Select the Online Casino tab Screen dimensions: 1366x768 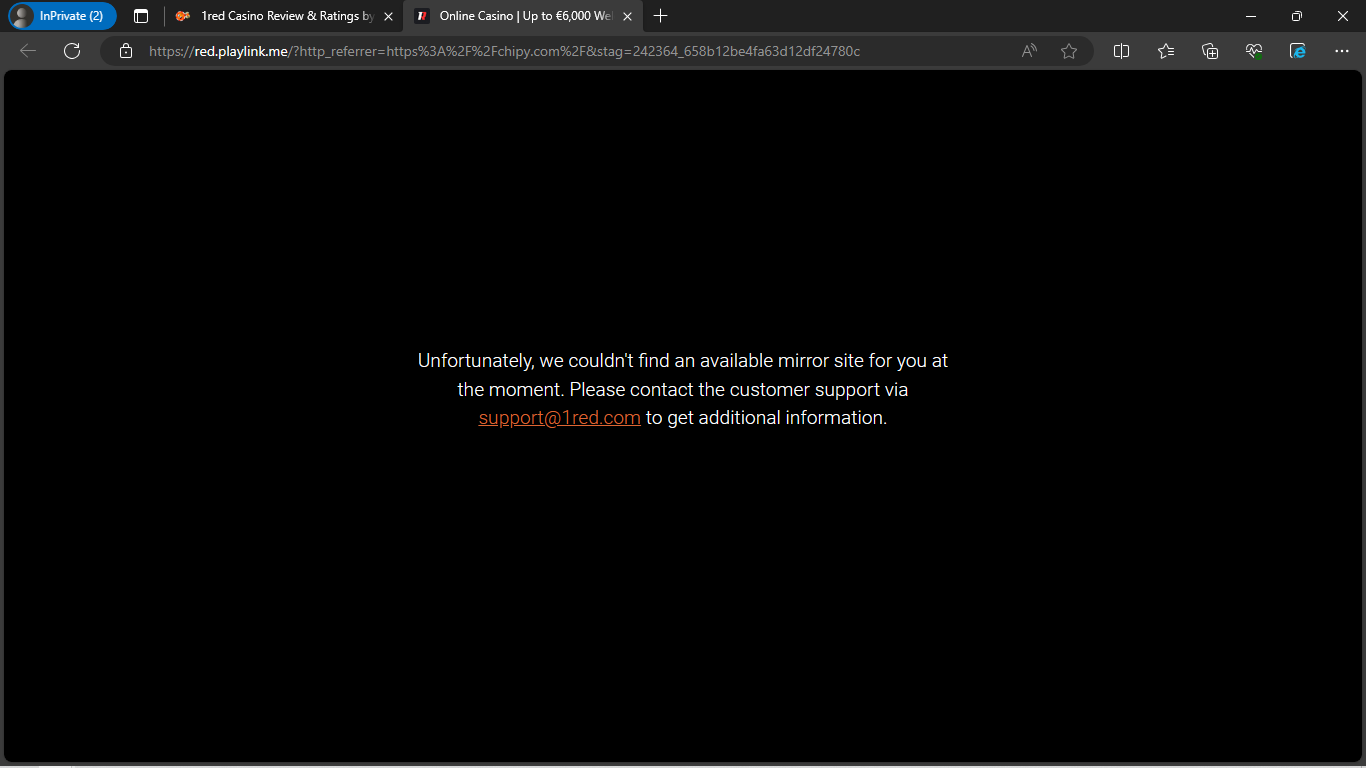click(x=515, y=16)
